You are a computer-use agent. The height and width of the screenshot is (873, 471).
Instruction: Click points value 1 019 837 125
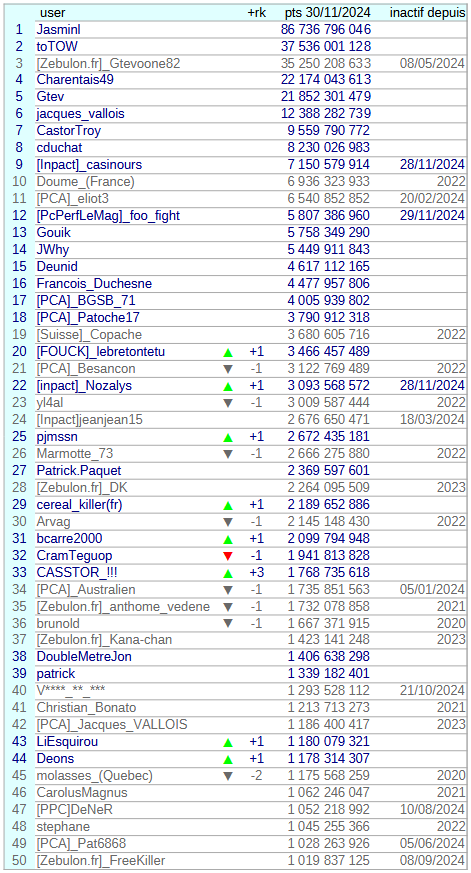328,861
